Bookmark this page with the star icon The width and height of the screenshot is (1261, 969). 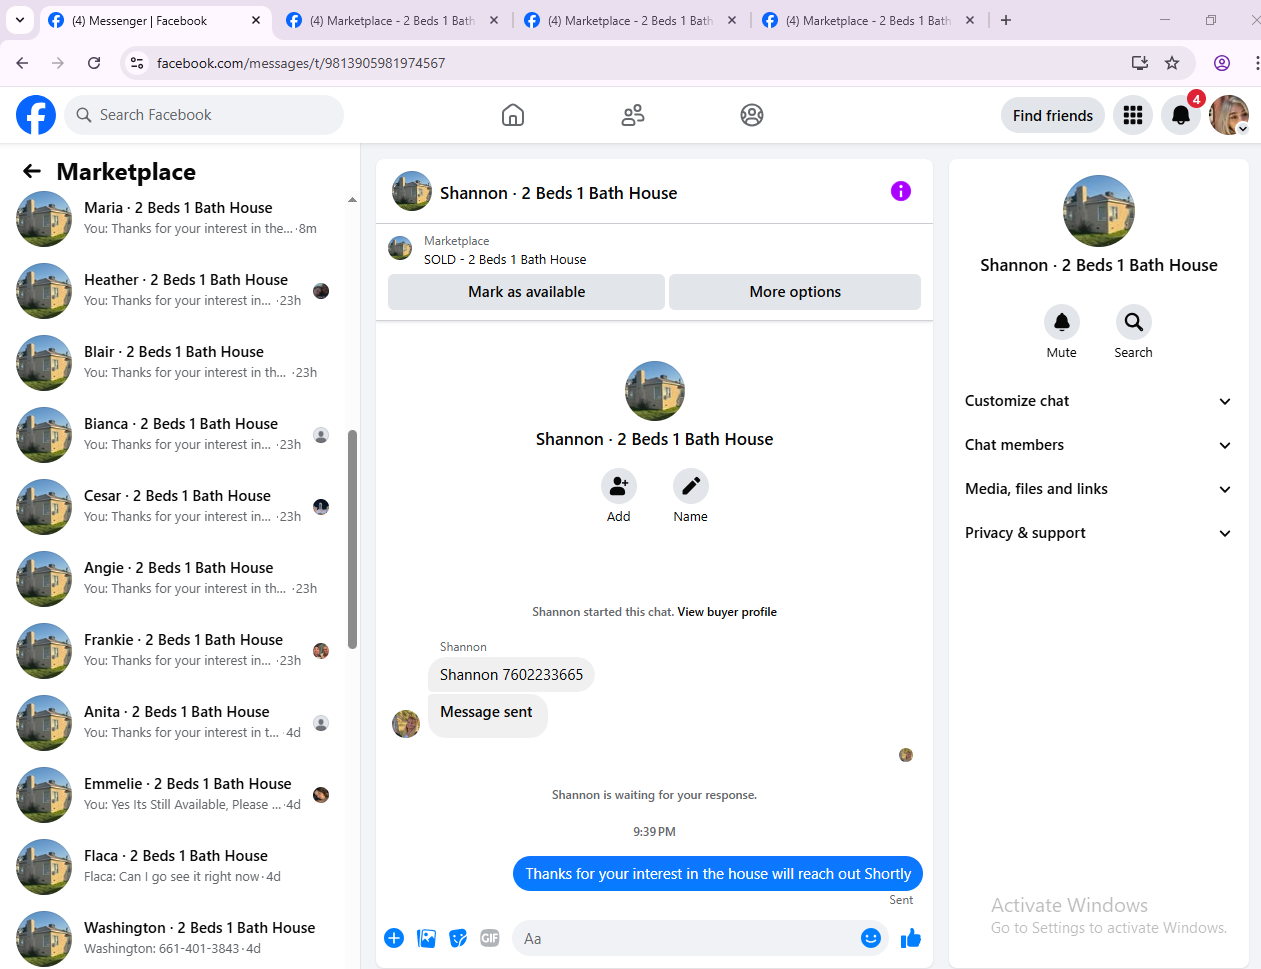pyautogui.click(x=1172, y=63)
